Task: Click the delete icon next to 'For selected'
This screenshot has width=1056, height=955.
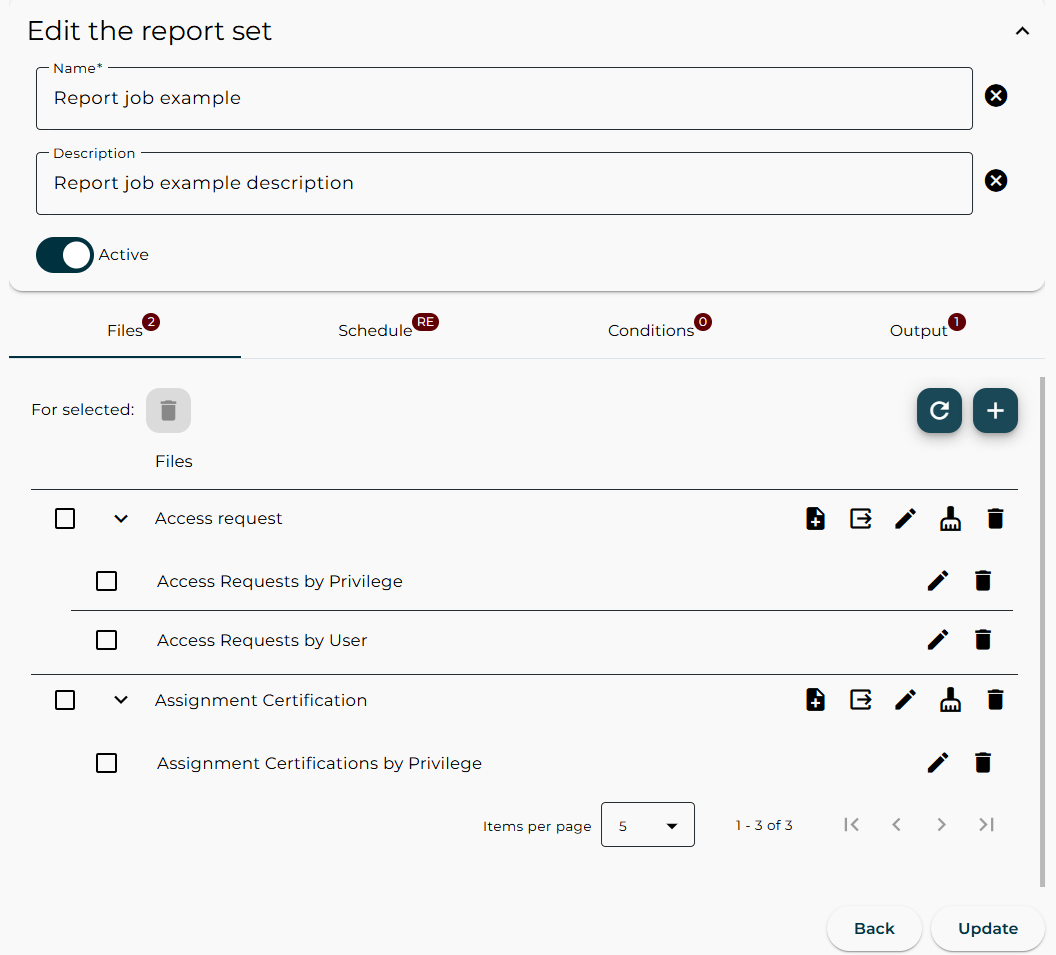Action: [168, 410]
